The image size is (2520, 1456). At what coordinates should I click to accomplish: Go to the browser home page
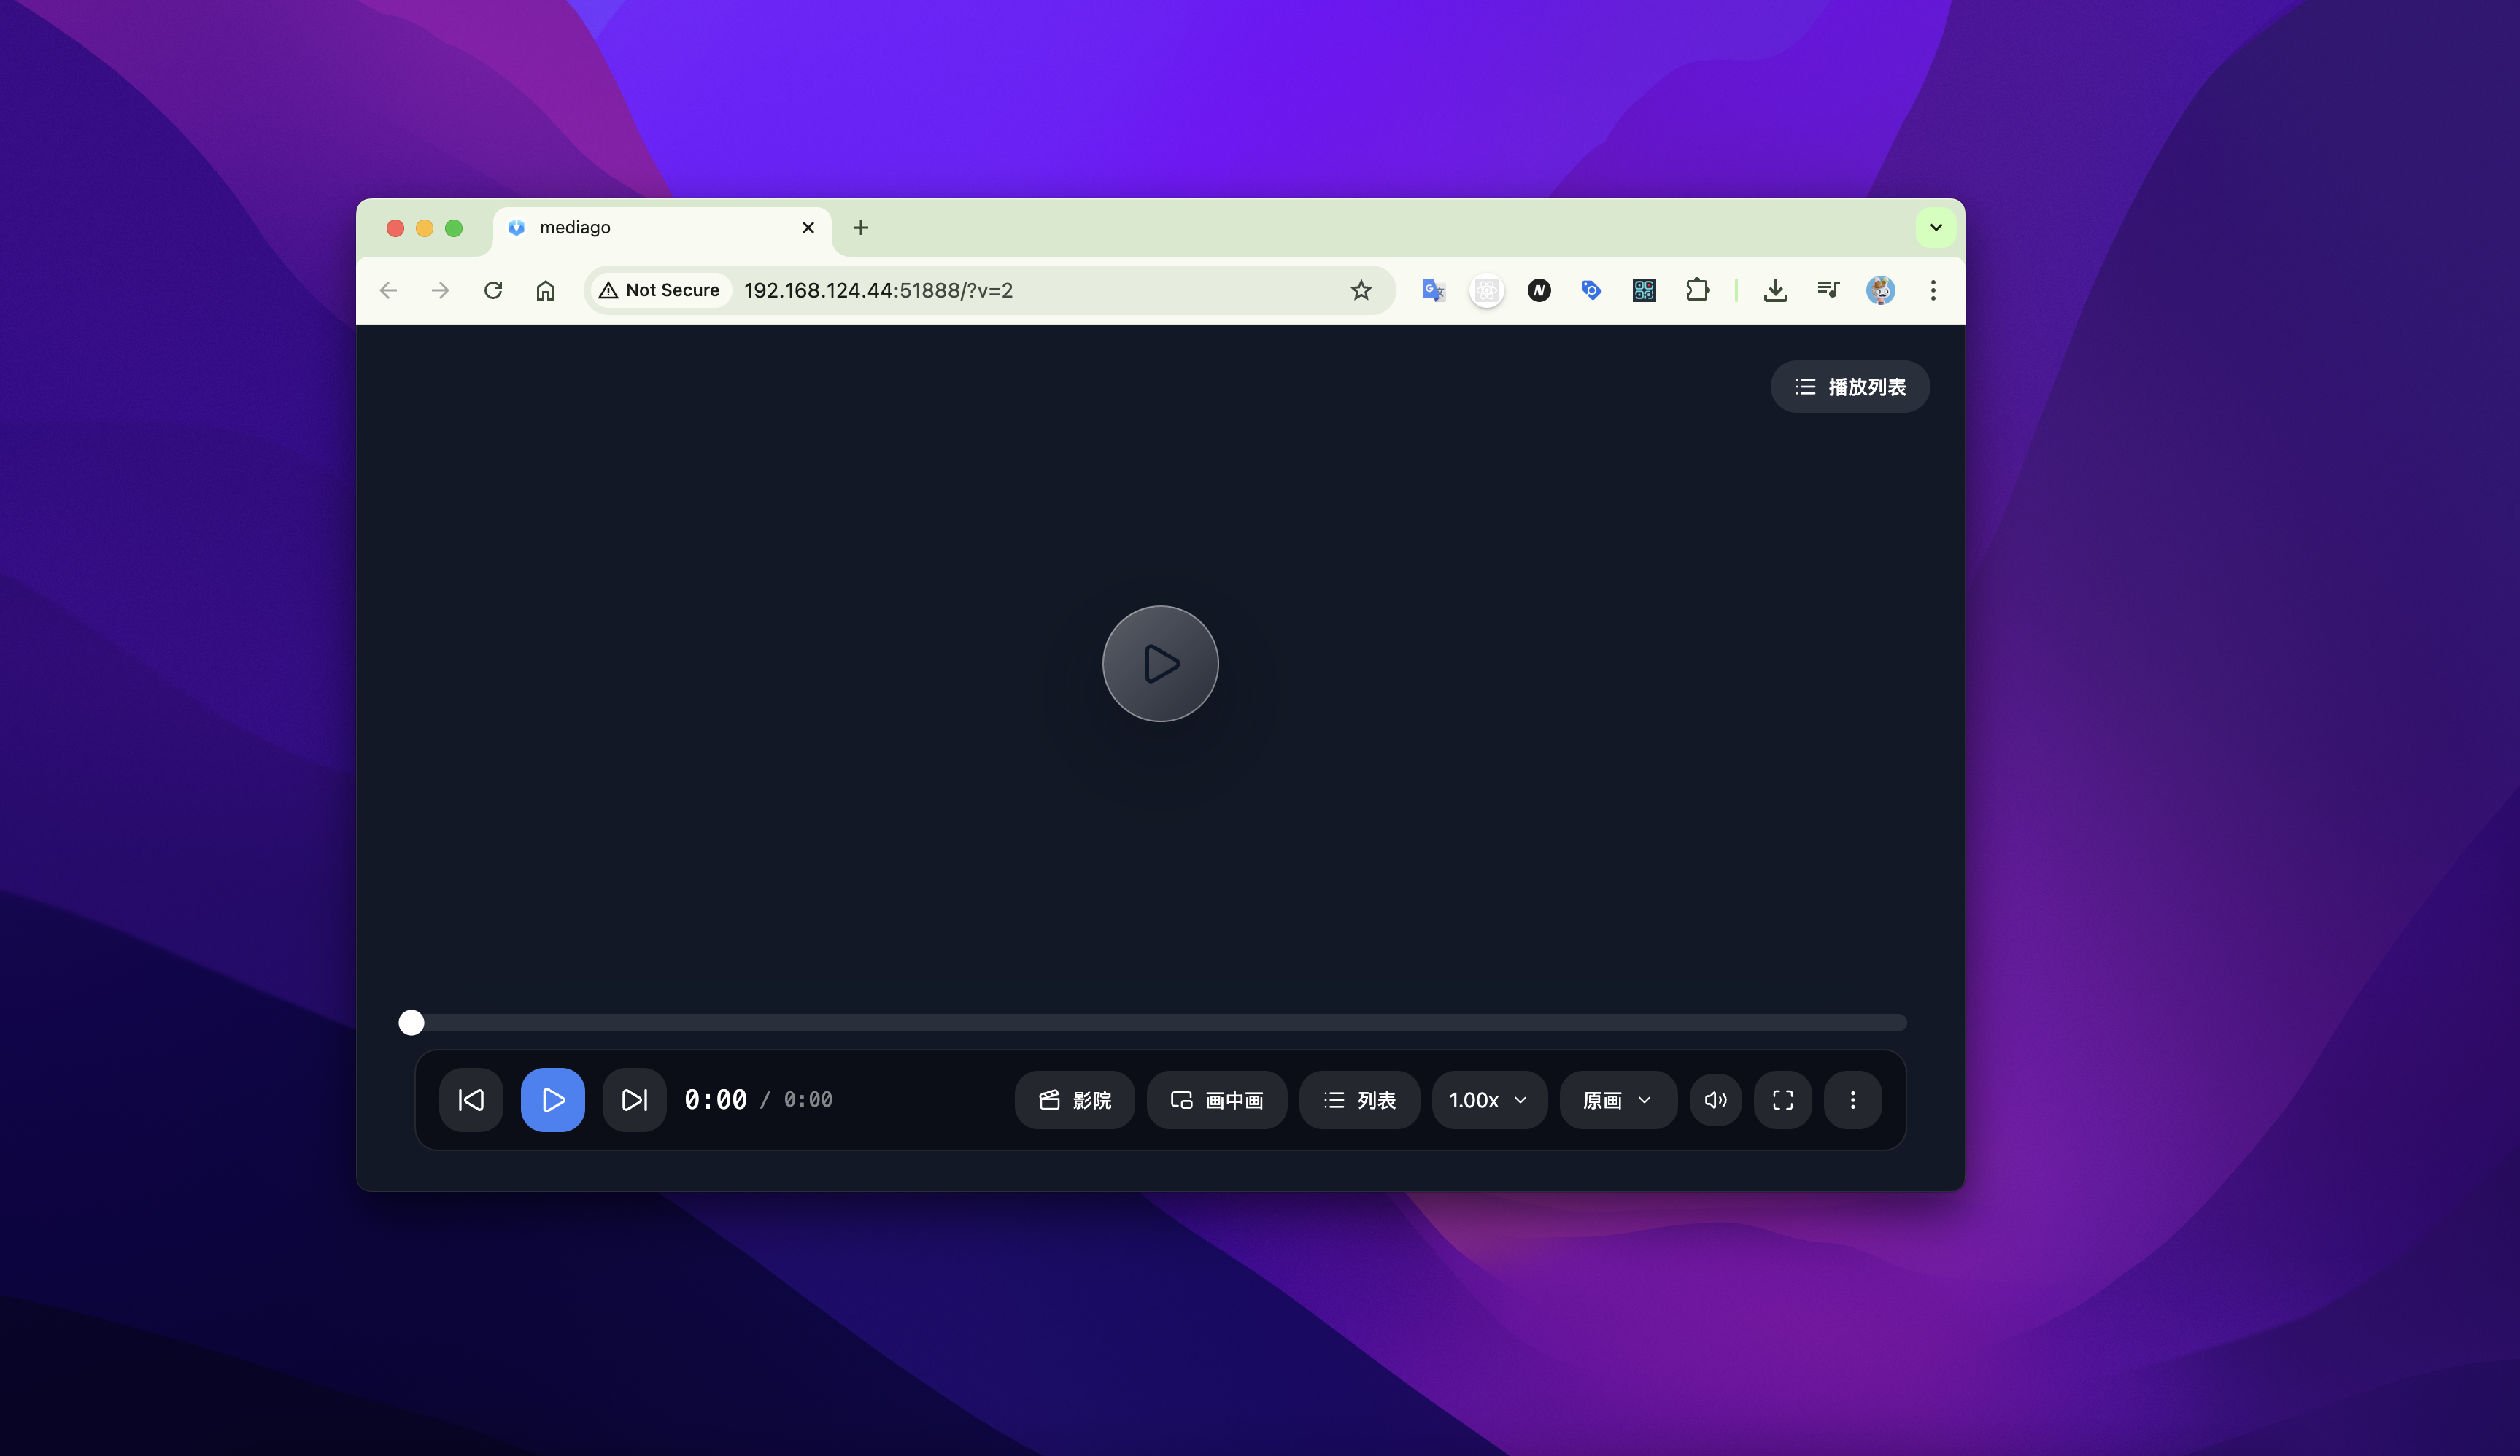click(545, 290)
